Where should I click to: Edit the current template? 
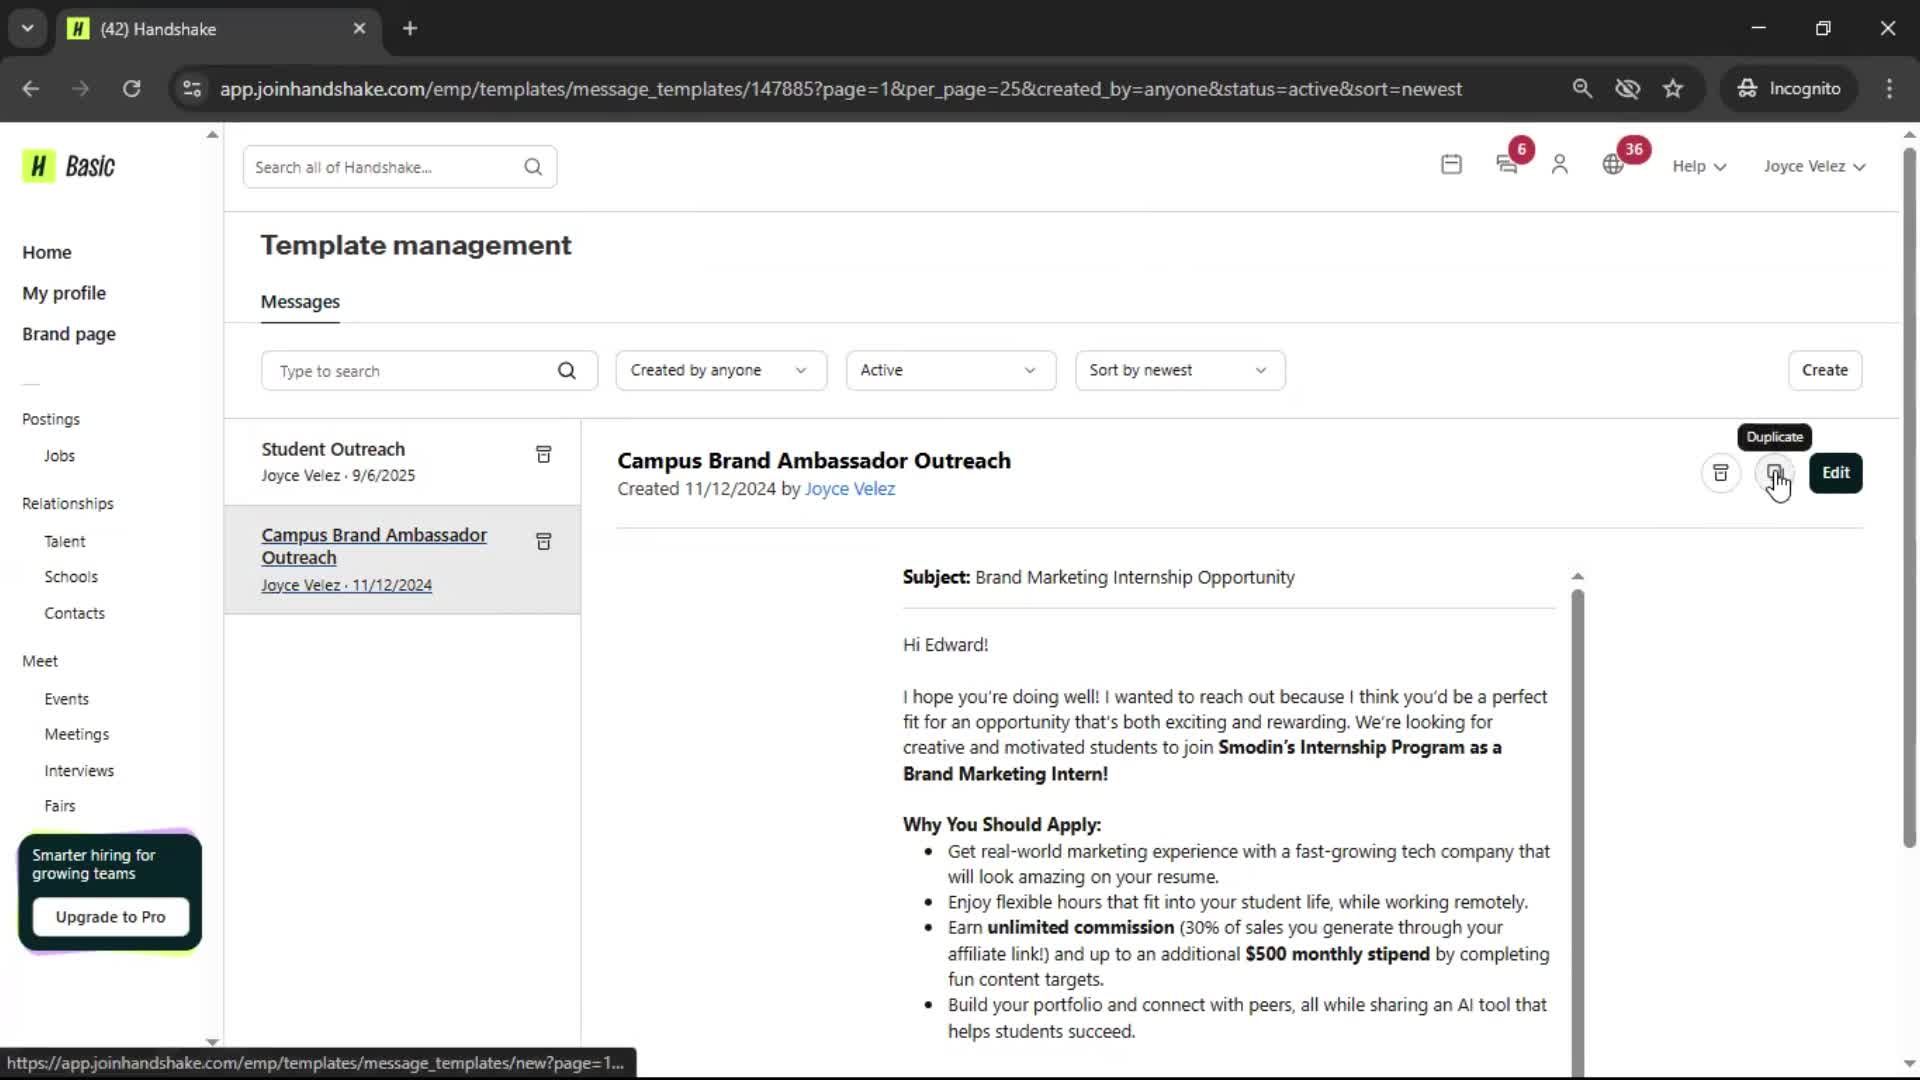click(x=1835, y=473)
